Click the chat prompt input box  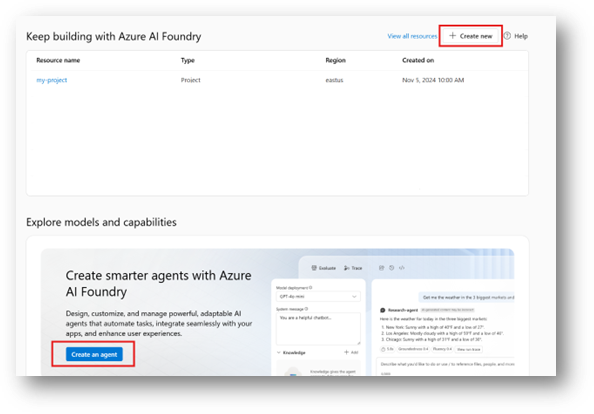tap(445, 367)
